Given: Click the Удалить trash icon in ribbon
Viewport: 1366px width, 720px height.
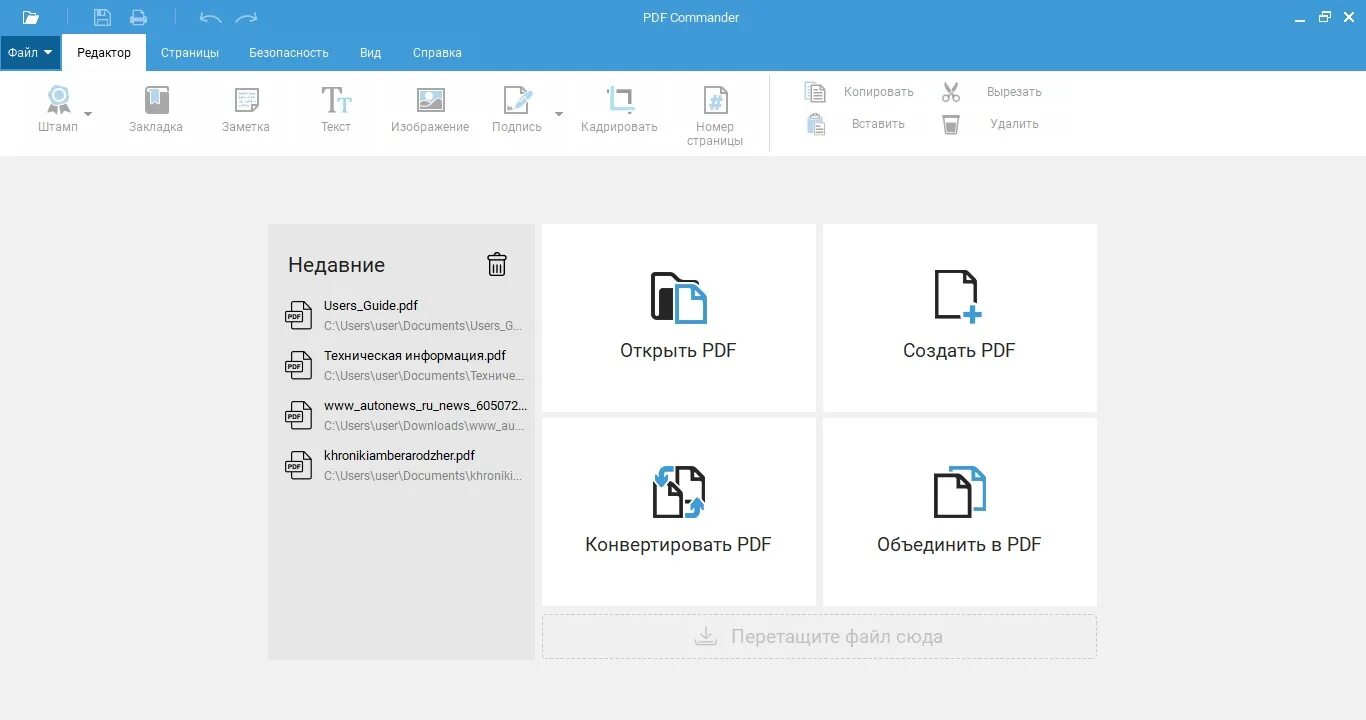Looking at the screenshot, I should [x=951, y=124].
